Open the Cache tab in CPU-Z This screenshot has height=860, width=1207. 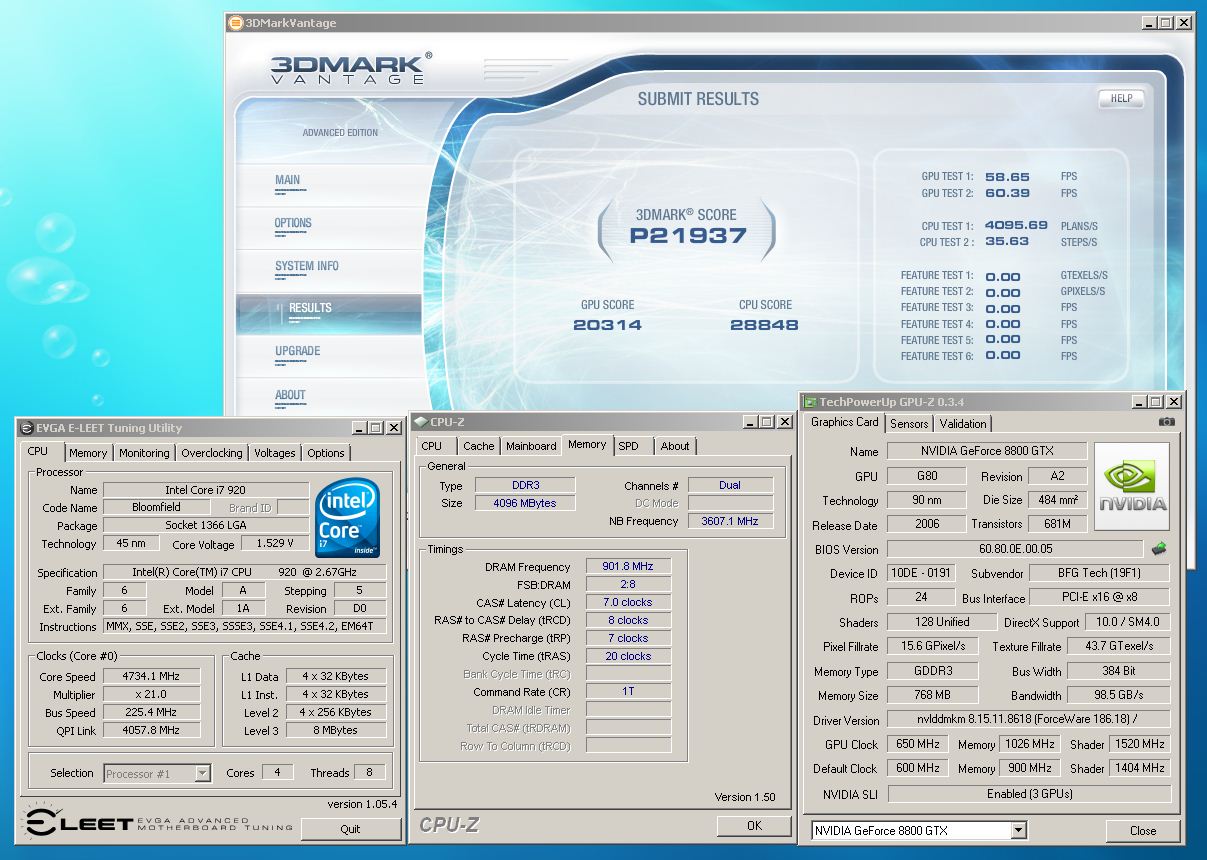[478, 446]
